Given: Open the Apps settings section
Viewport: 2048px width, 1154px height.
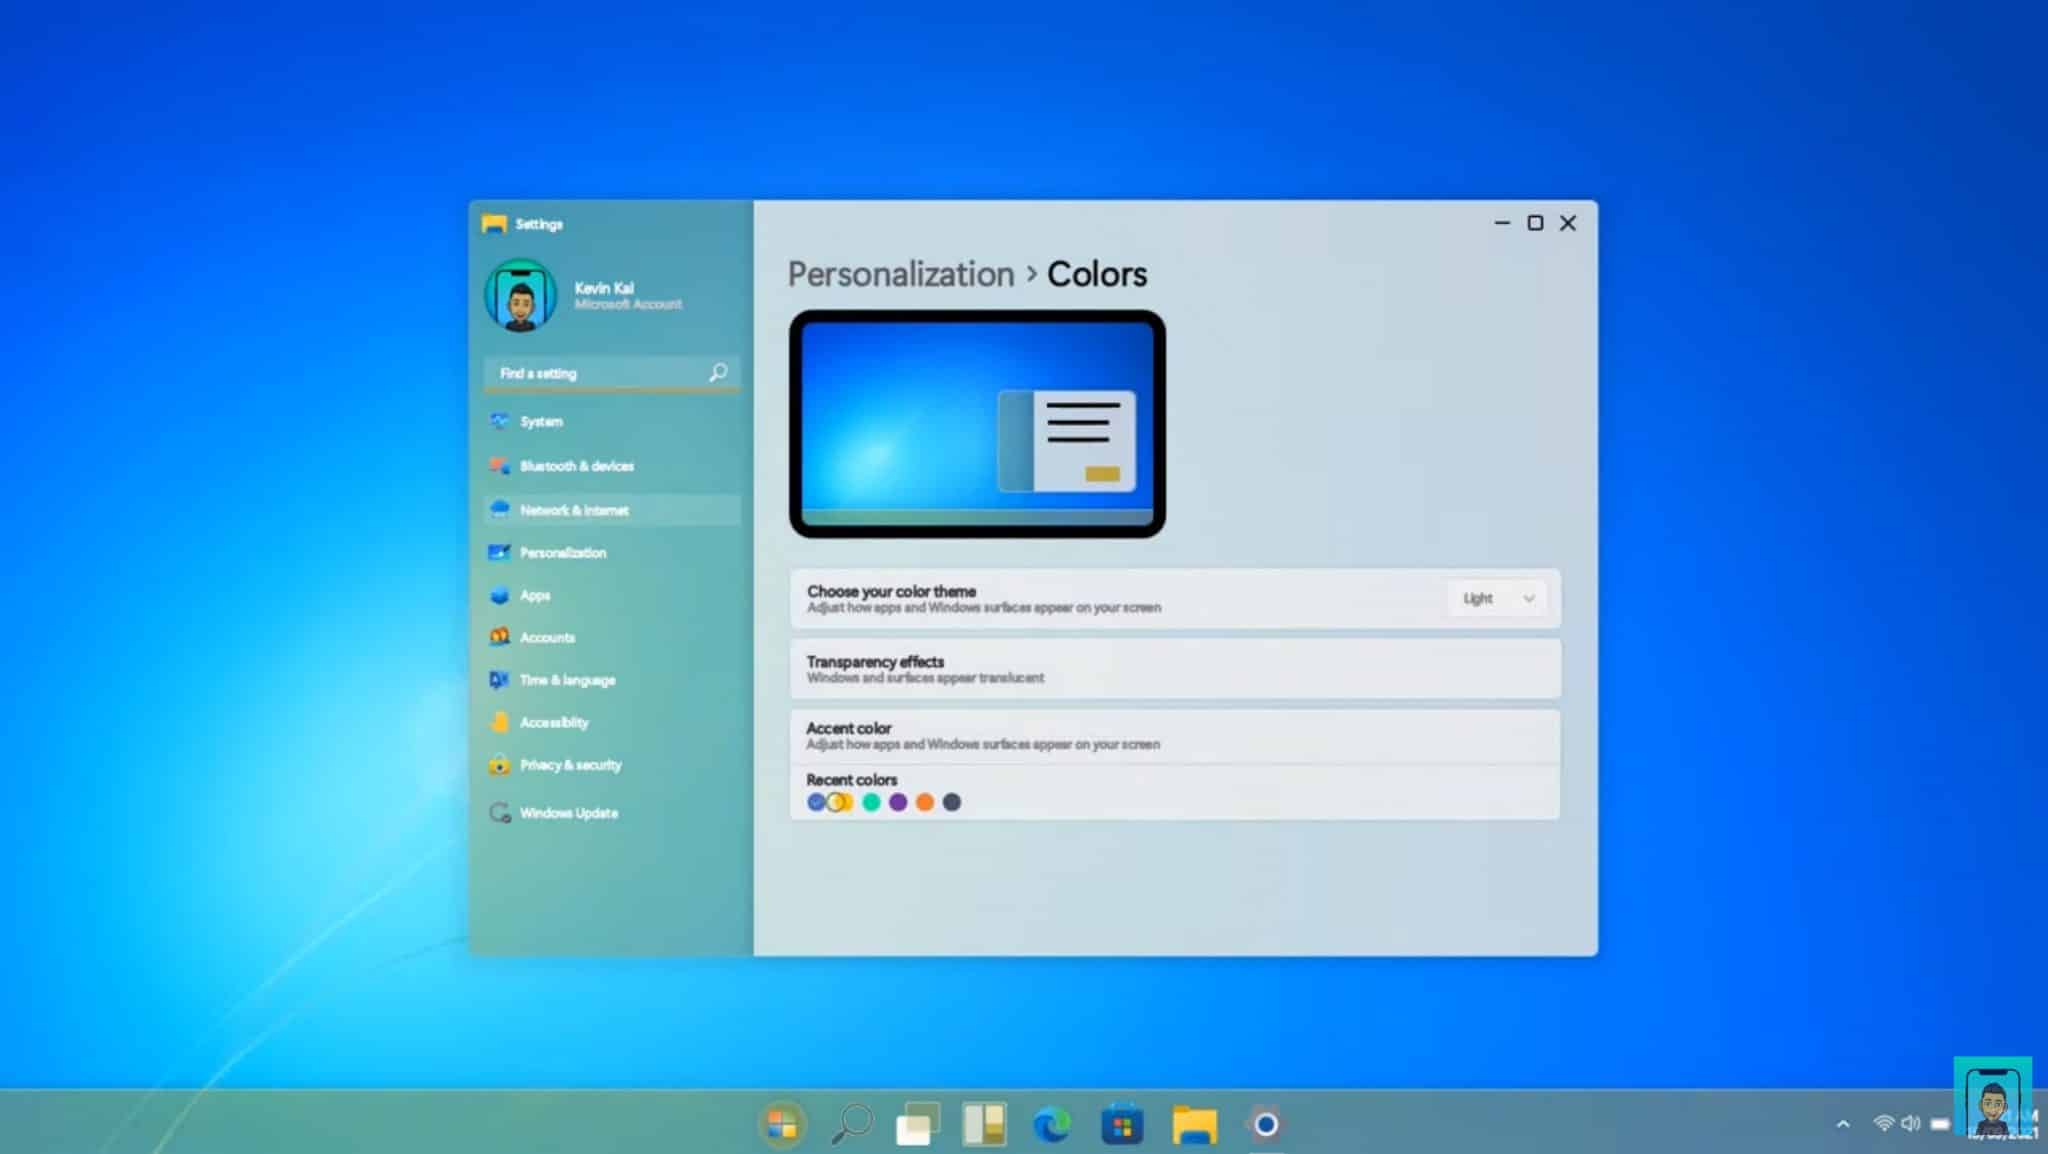Looking at the screenshot, I should click(x=534, y=595).
